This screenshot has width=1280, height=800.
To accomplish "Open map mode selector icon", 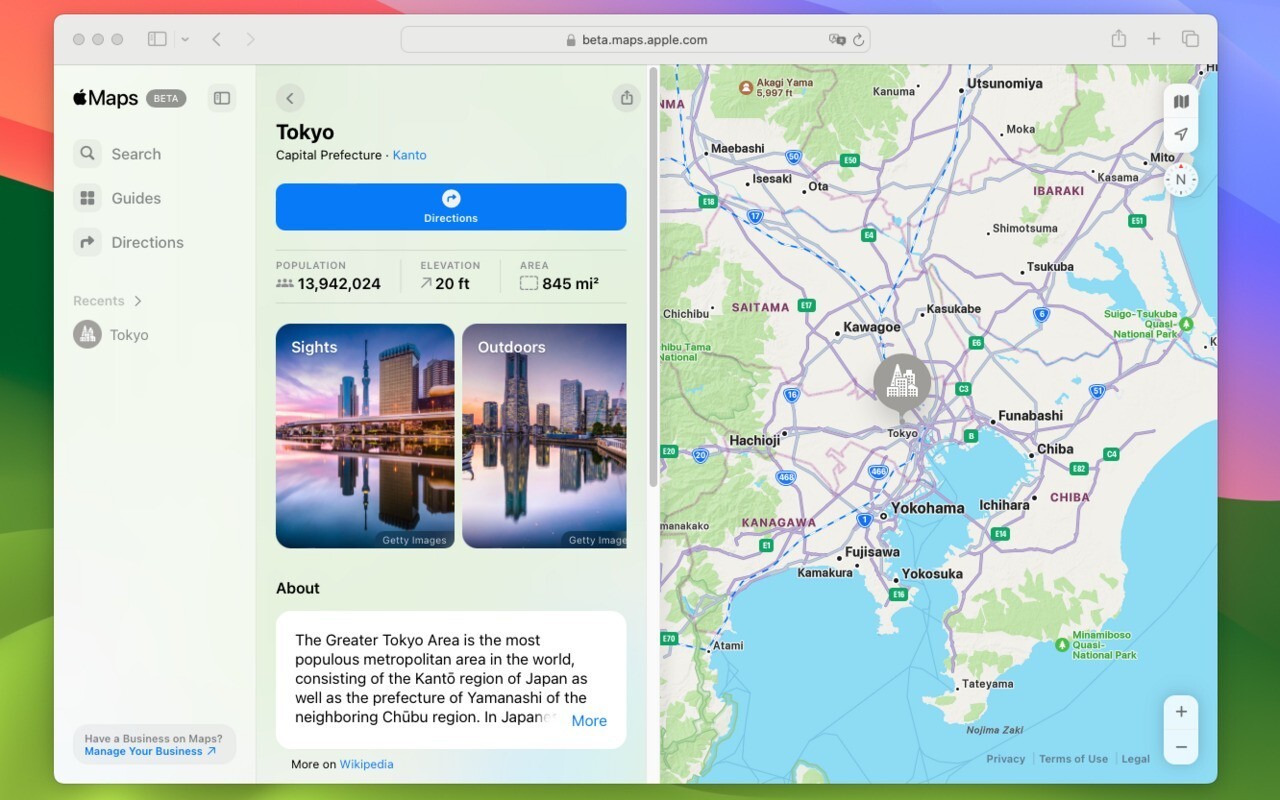I will (1181, 102).
